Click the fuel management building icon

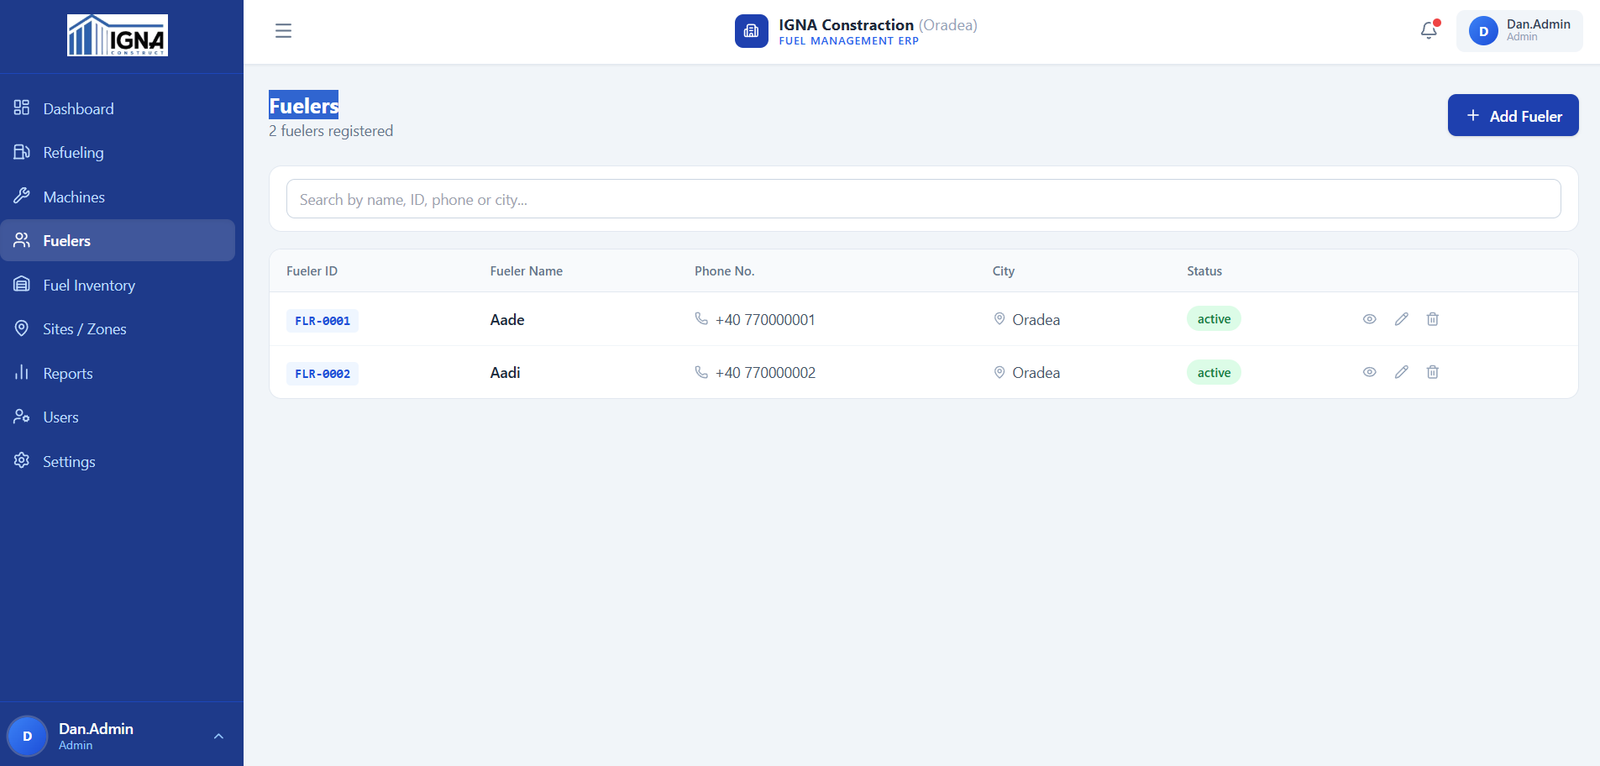[x=751, y=31]
